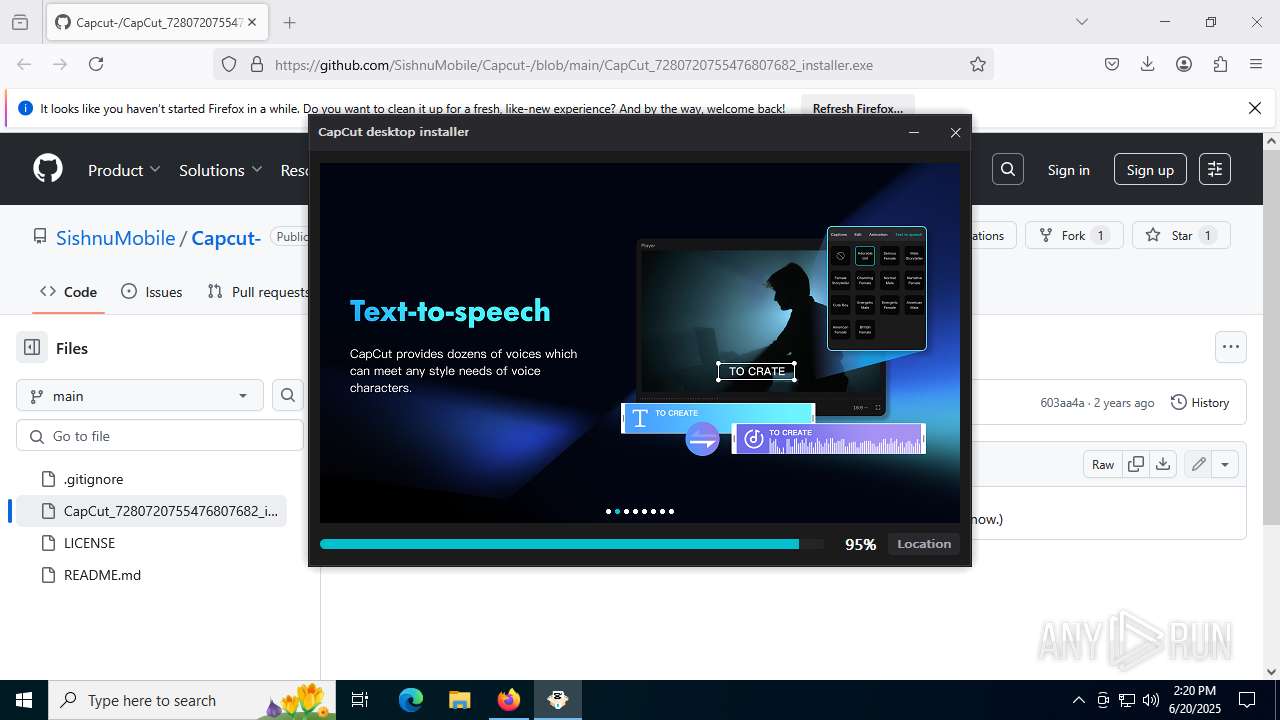Switch to the Issues tab
The image size is (1280, 720).
coord(152,292)
